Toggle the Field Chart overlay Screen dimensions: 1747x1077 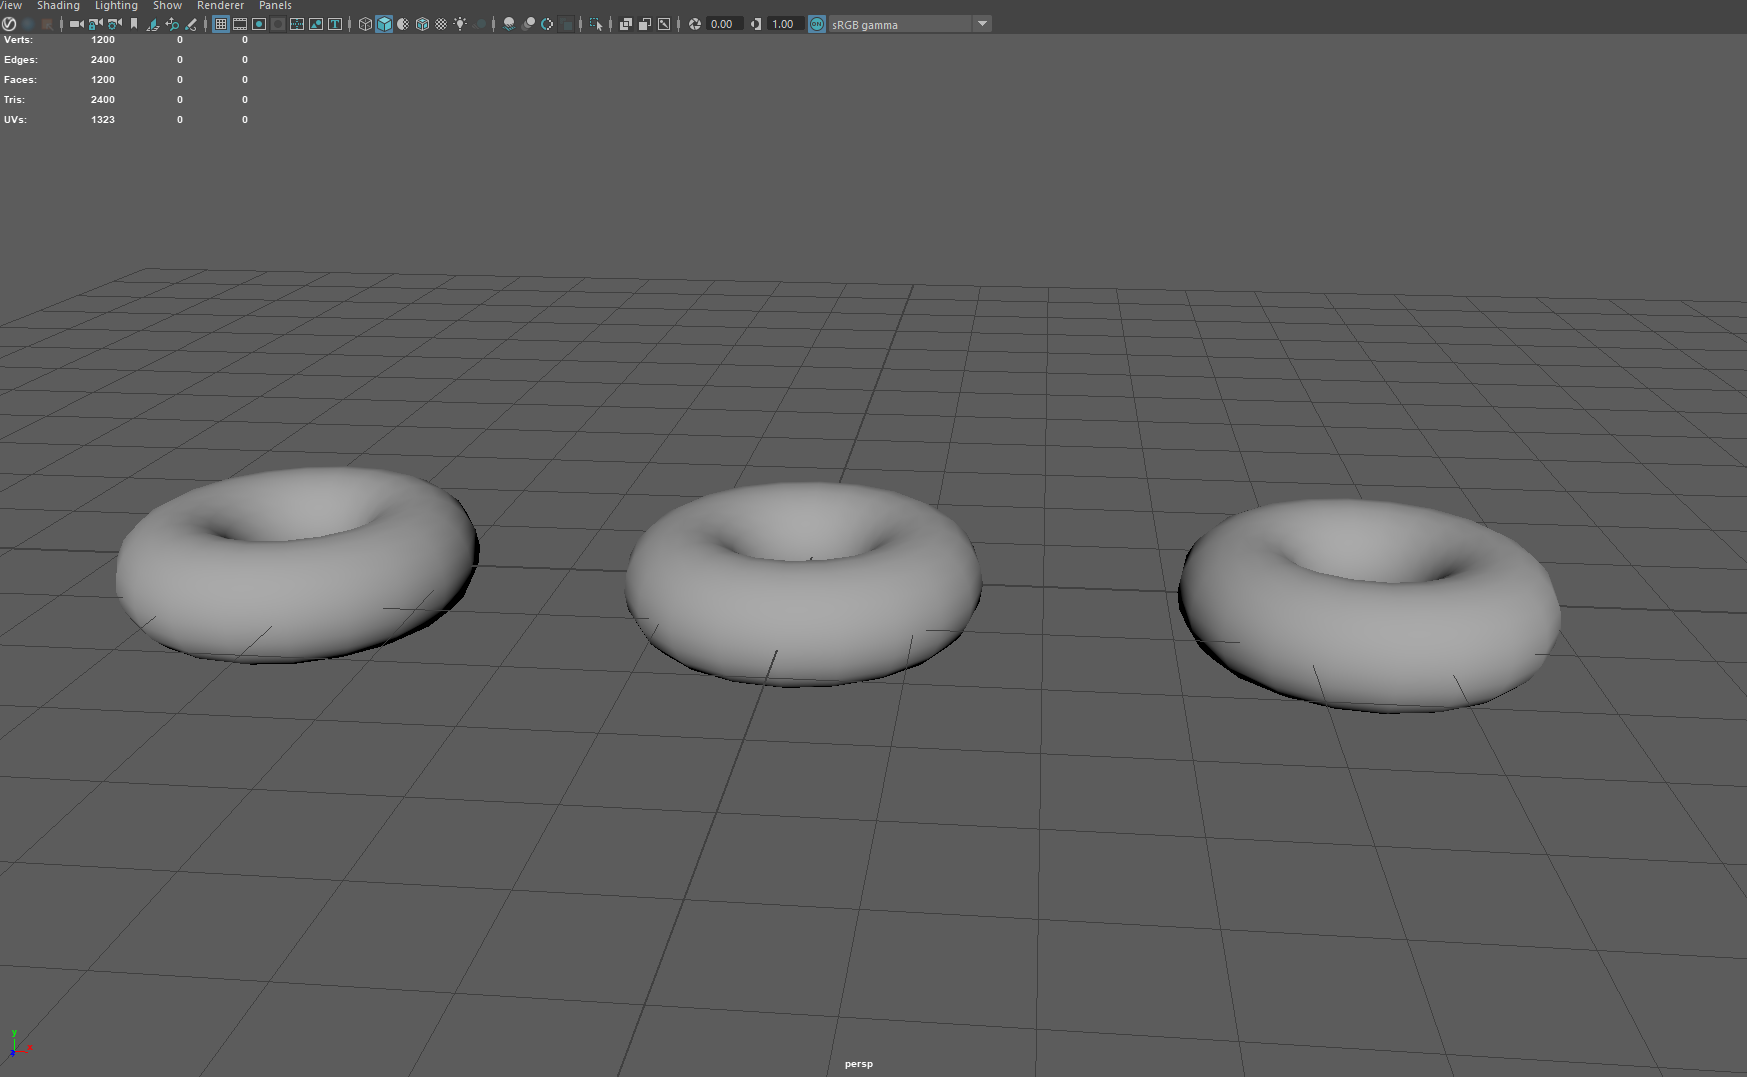pos(296,24)
